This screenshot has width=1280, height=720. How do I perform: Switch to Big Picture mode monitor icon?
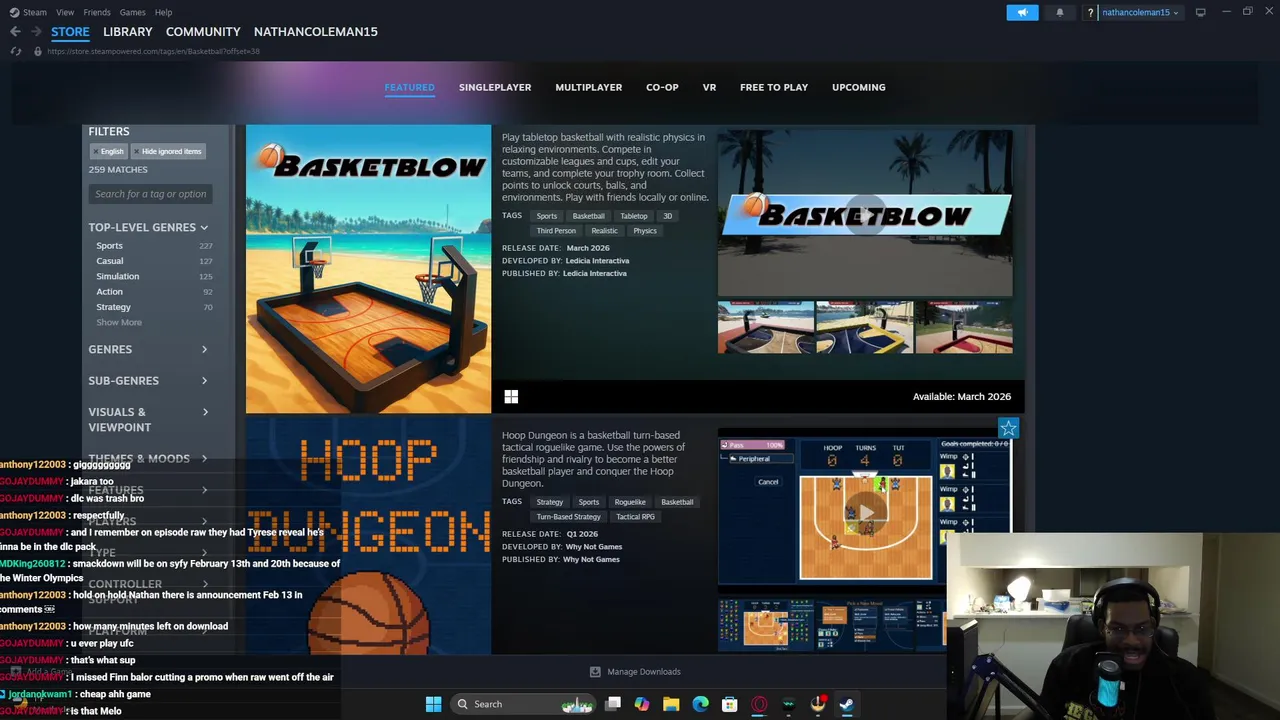pos(1200,12)
